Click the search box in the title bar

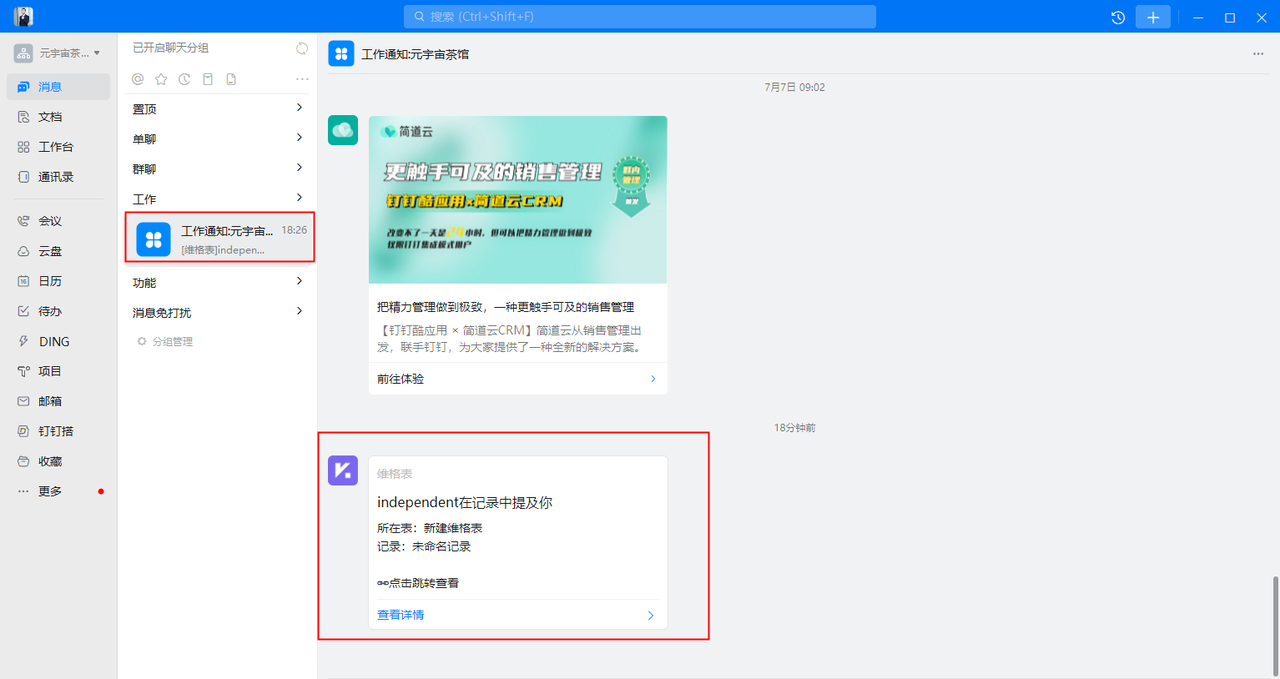pos(640,17)
